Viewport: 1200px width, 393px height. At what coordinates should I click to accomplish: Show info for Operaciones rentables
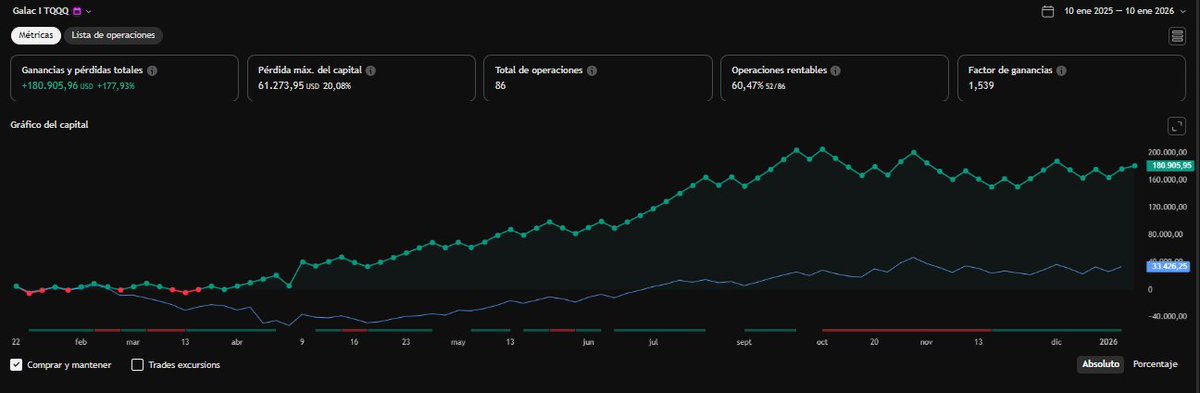(x=835, y=71)
